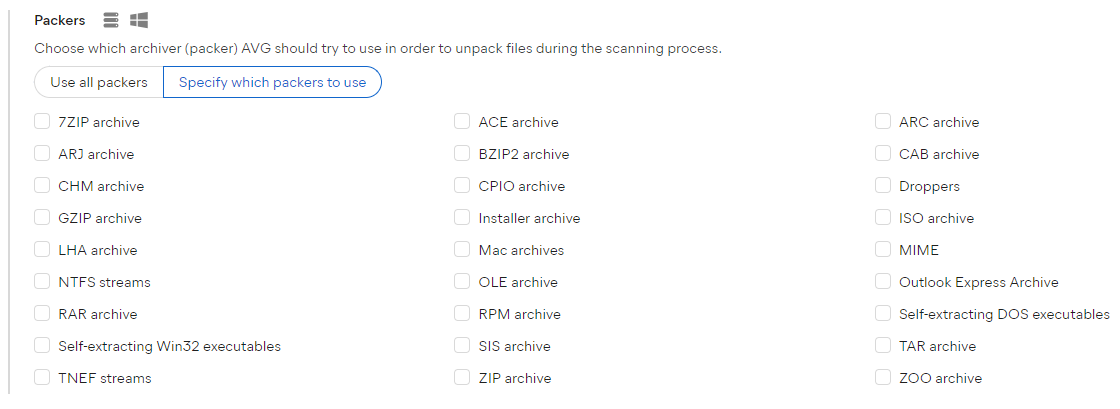This screenshot has width=1120, height=409.
Task: Enable the 7ZIP archive checkbox
Action: click(x=42, y=122)
